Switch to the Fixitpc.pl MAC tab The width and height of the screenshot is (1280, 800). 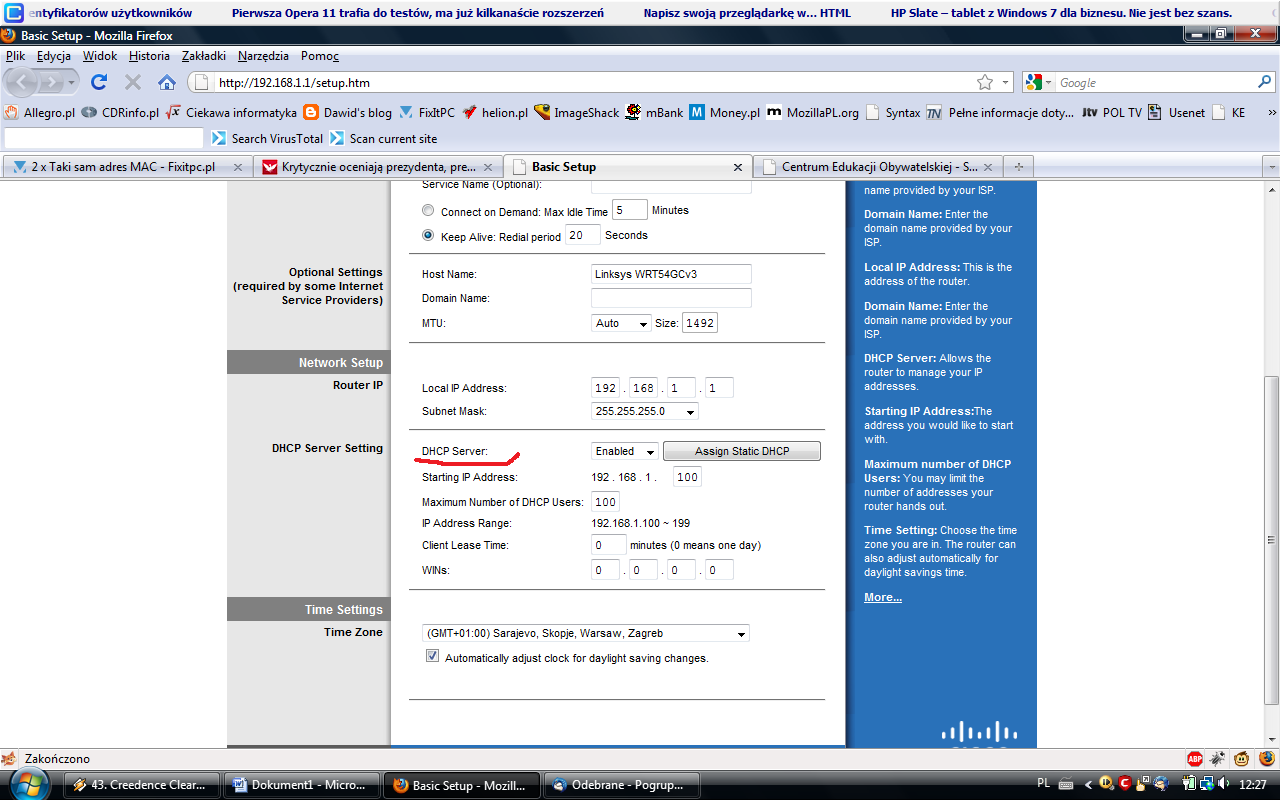[126, 167]
